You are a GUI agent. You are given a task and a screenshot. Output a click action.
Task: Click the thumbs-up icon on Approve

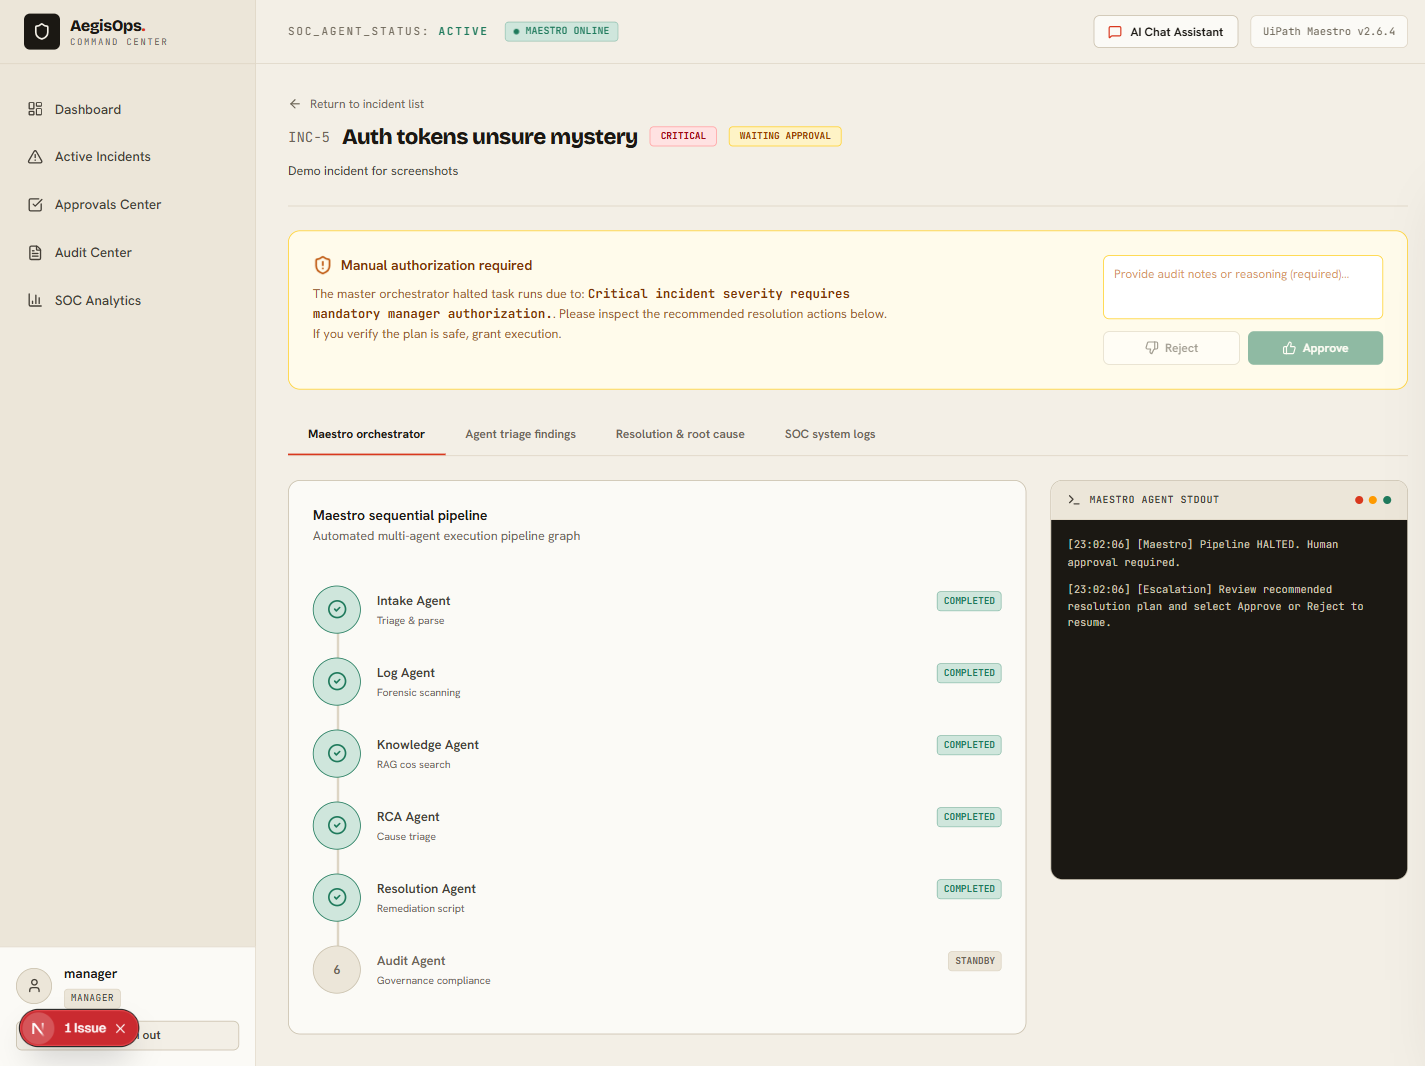[x=1289, y=348]
